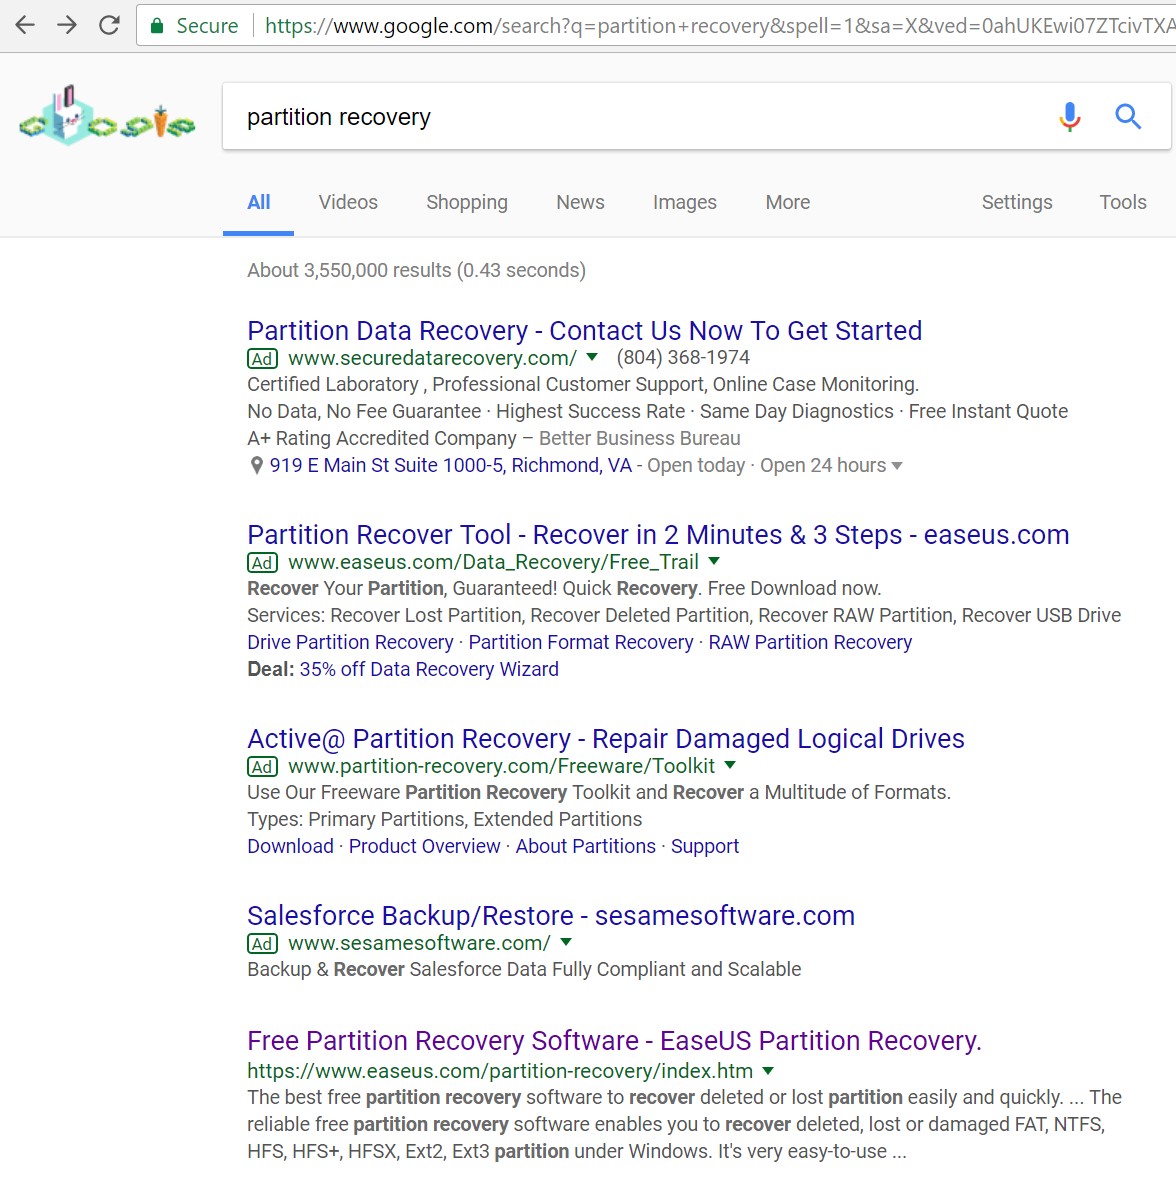The image size is (1176, 1197).
Task: Open the More search categories menu
Action: point(787,202)
